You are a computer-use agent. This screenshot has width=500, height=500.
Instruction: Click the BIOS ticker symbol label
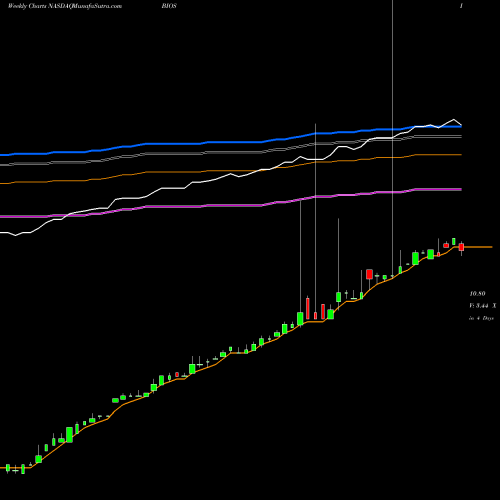coord(169,6)
